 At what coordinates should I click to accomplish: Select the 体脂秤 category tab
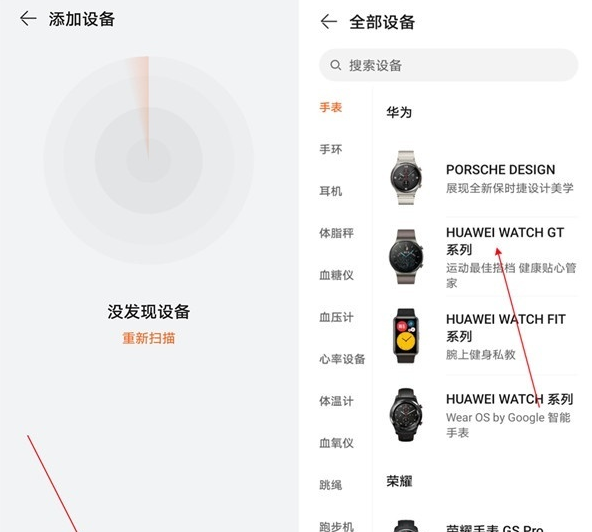pyautogui.click(x=336, y=233)
